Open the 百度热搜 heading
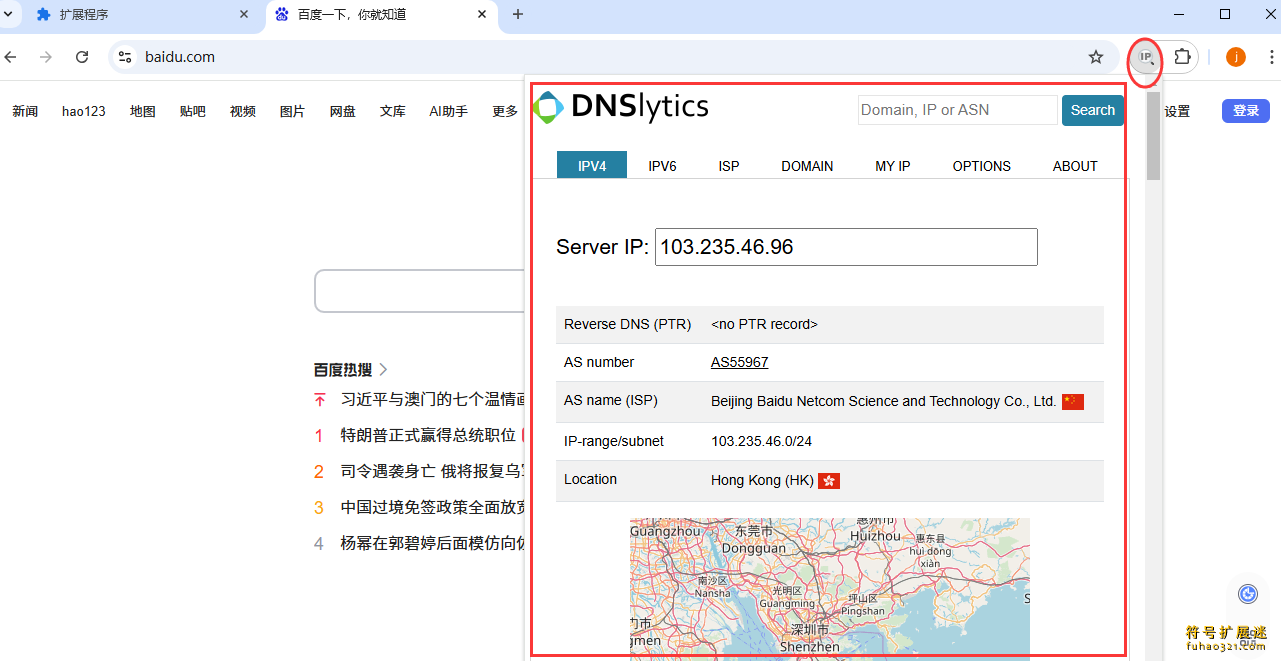 pos(343,369)
